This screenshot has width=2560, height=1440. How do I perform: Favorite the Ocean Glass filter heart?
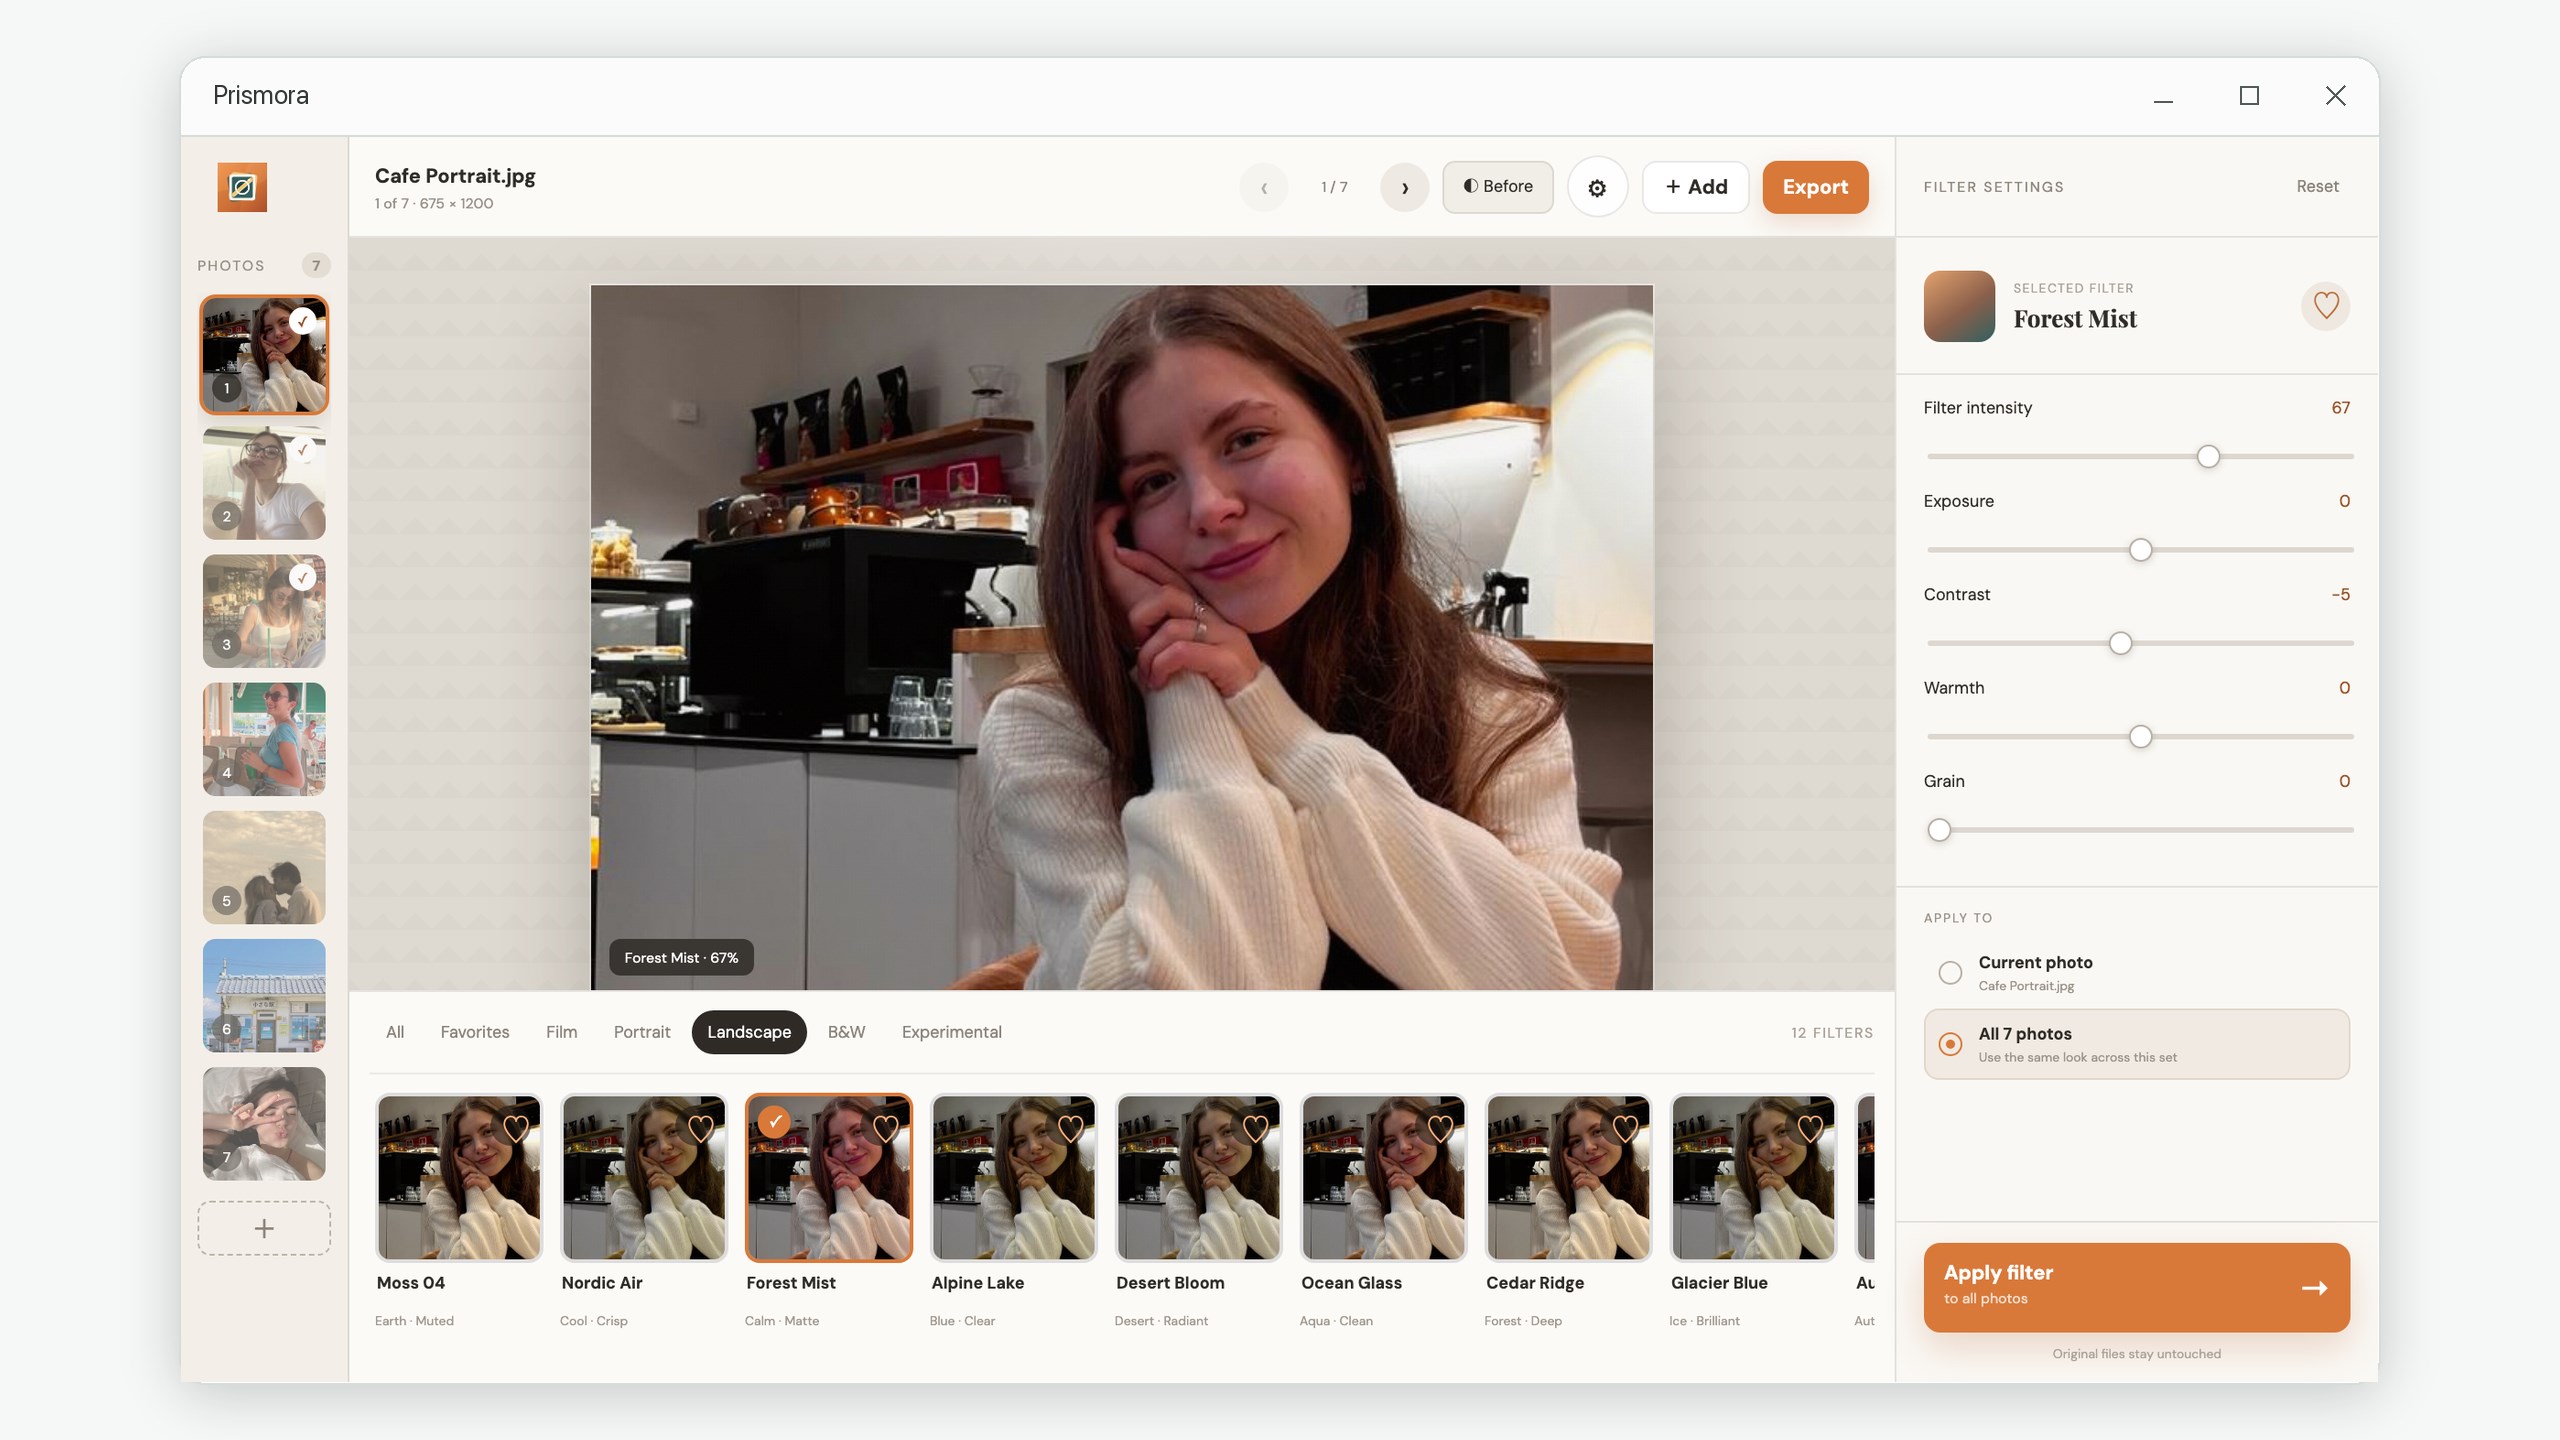(1440, 1129)
